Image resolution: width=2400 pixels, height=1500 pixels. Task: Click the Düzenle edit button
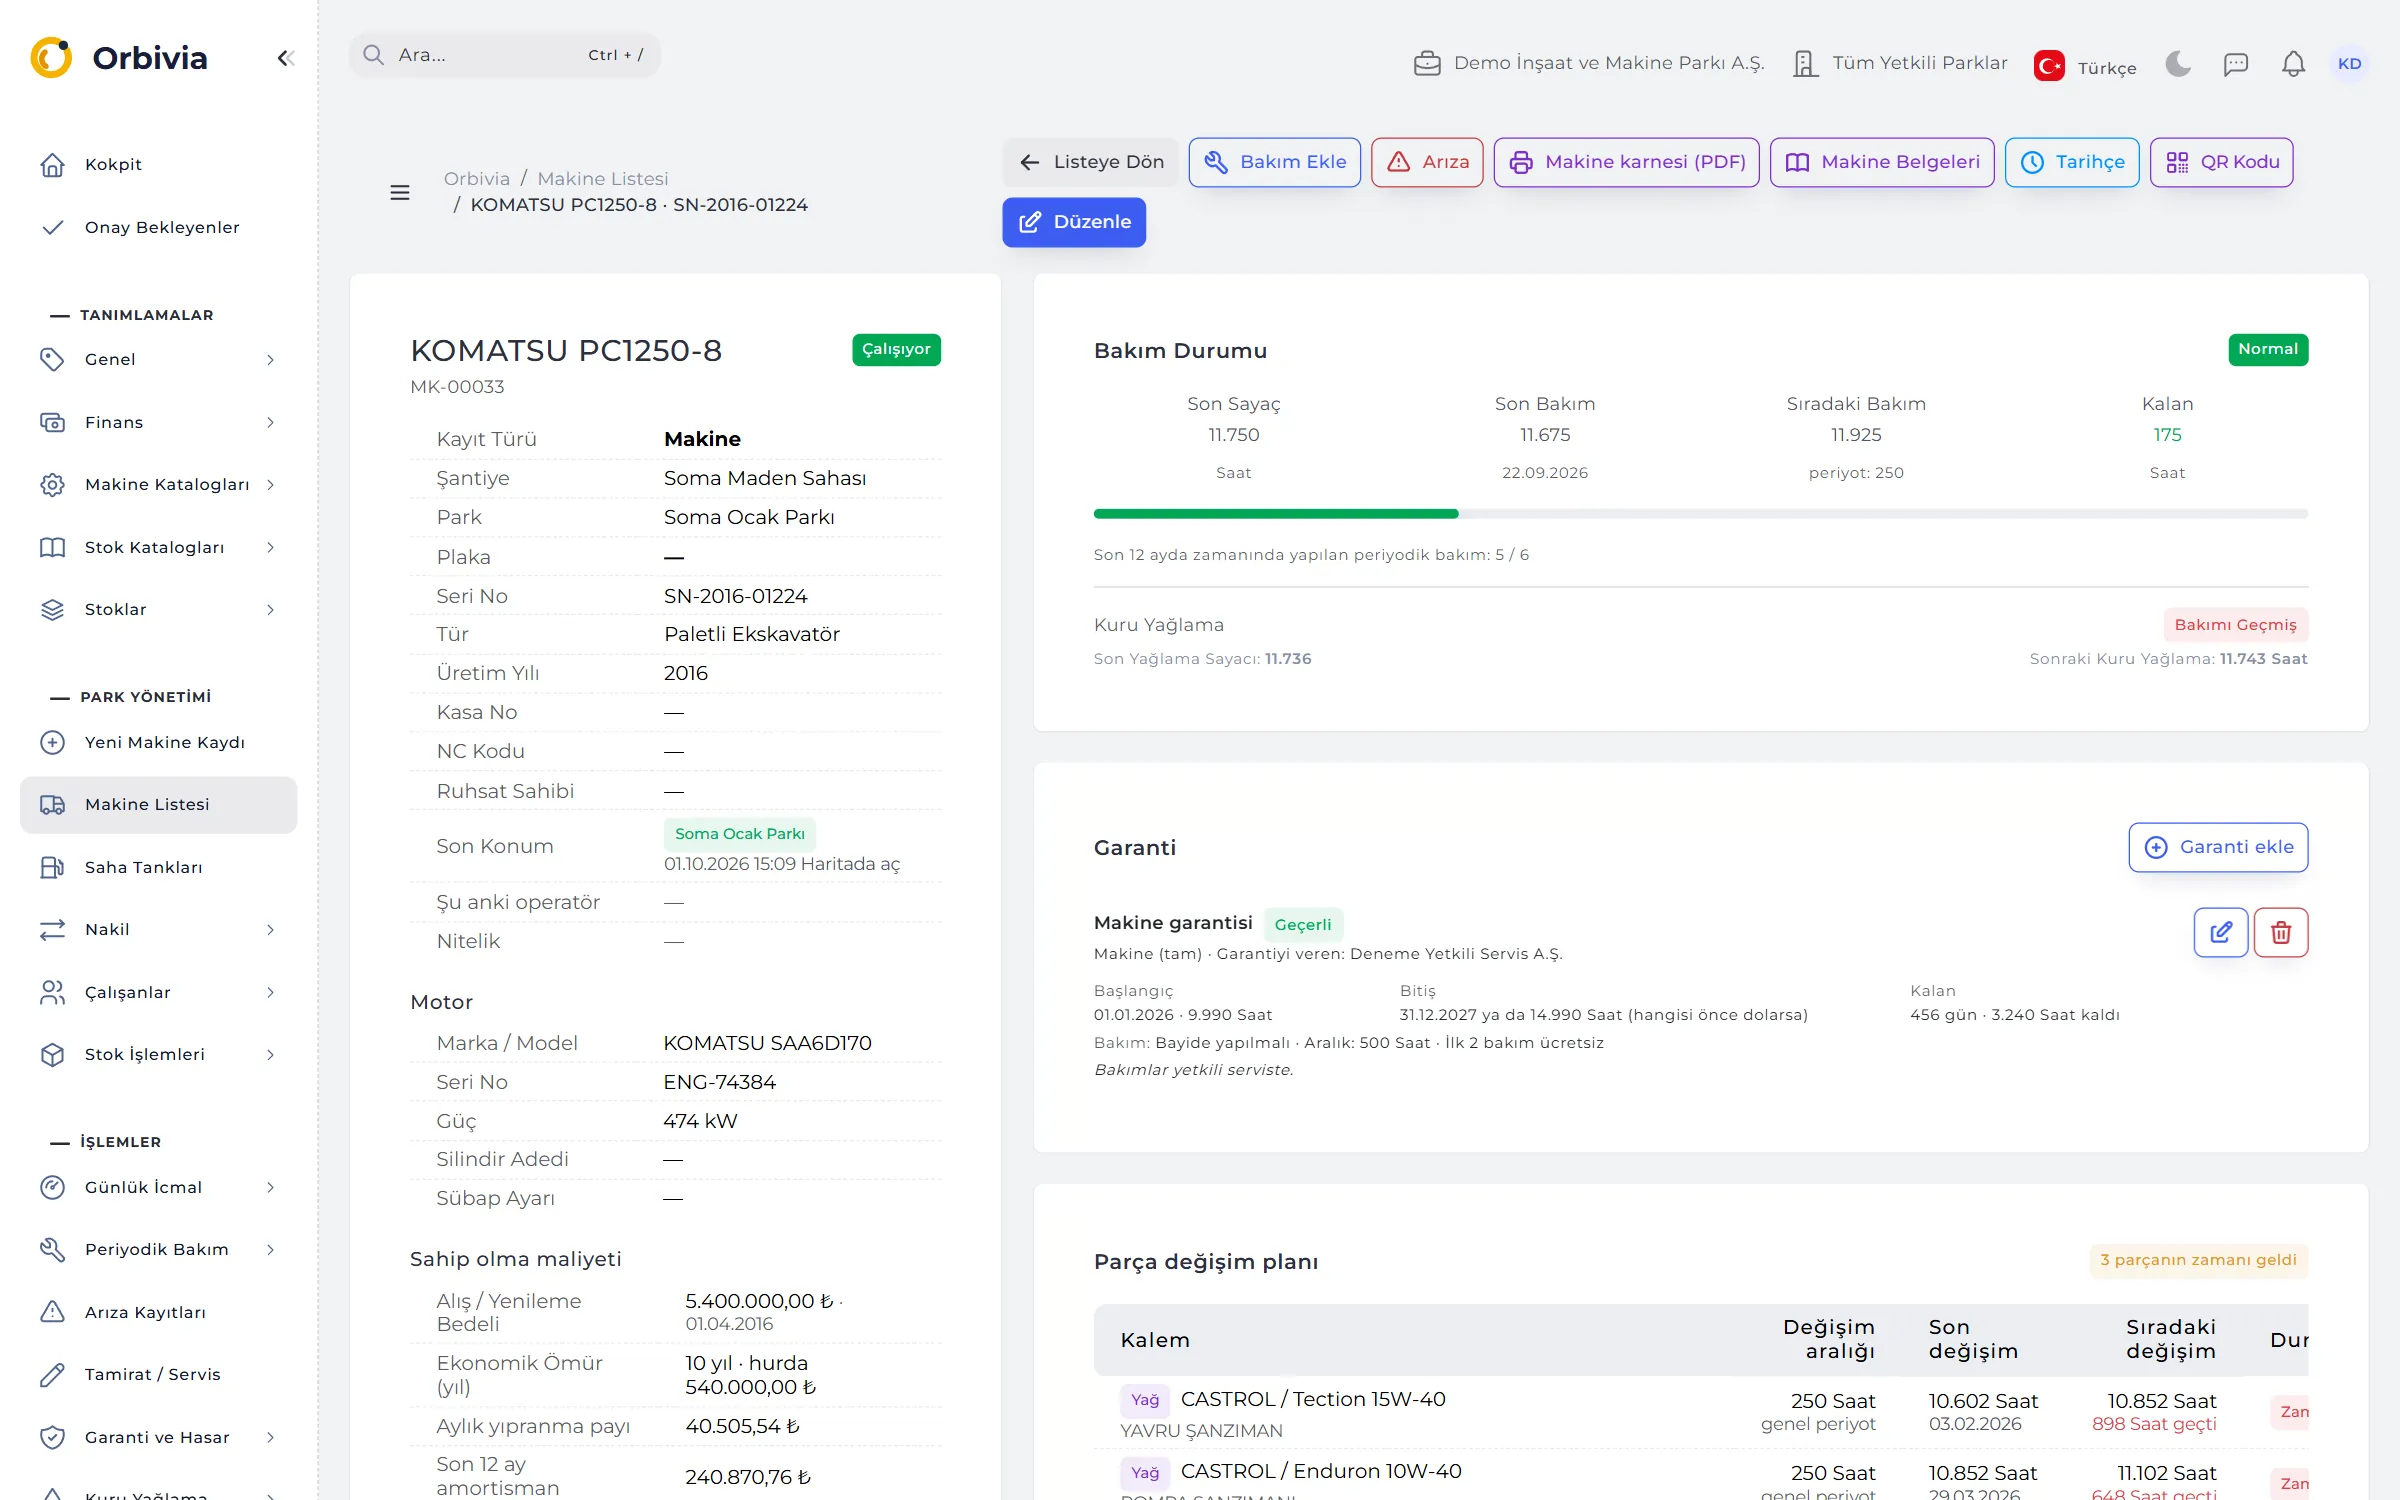click(1074, 222)
